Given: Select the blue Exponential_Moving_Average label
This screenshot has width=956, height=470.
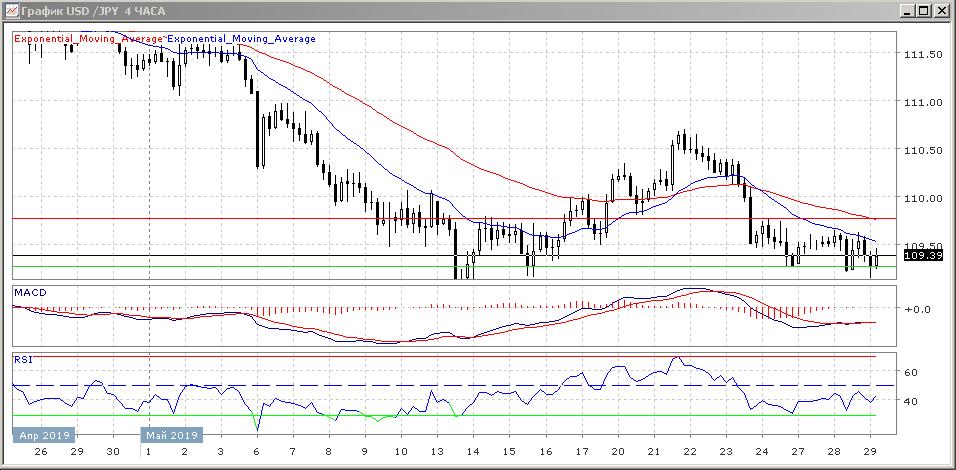Looking at the screenshot, I should 241,39.
